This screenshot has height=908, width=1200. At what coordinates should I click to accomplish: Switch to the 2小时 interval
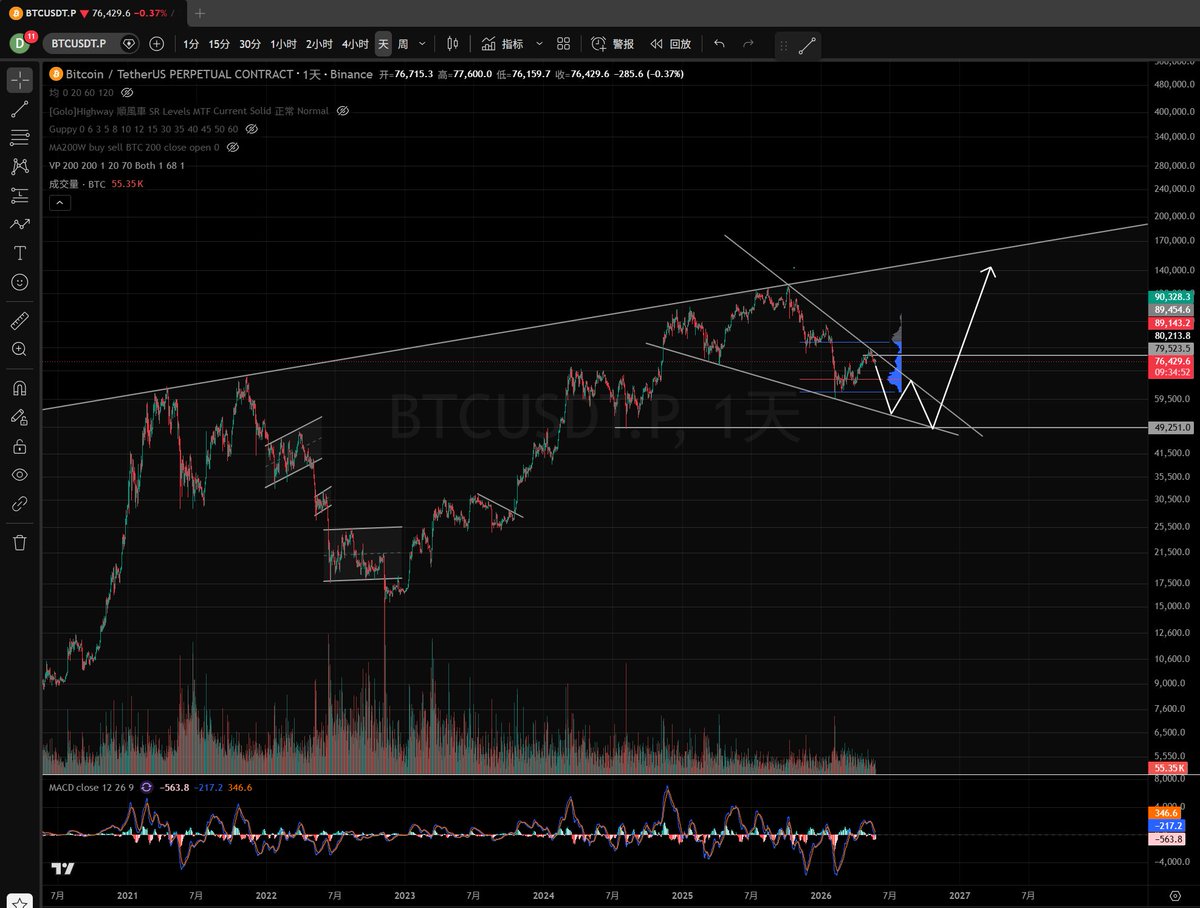pyautogui.click(x=319, y=44)
